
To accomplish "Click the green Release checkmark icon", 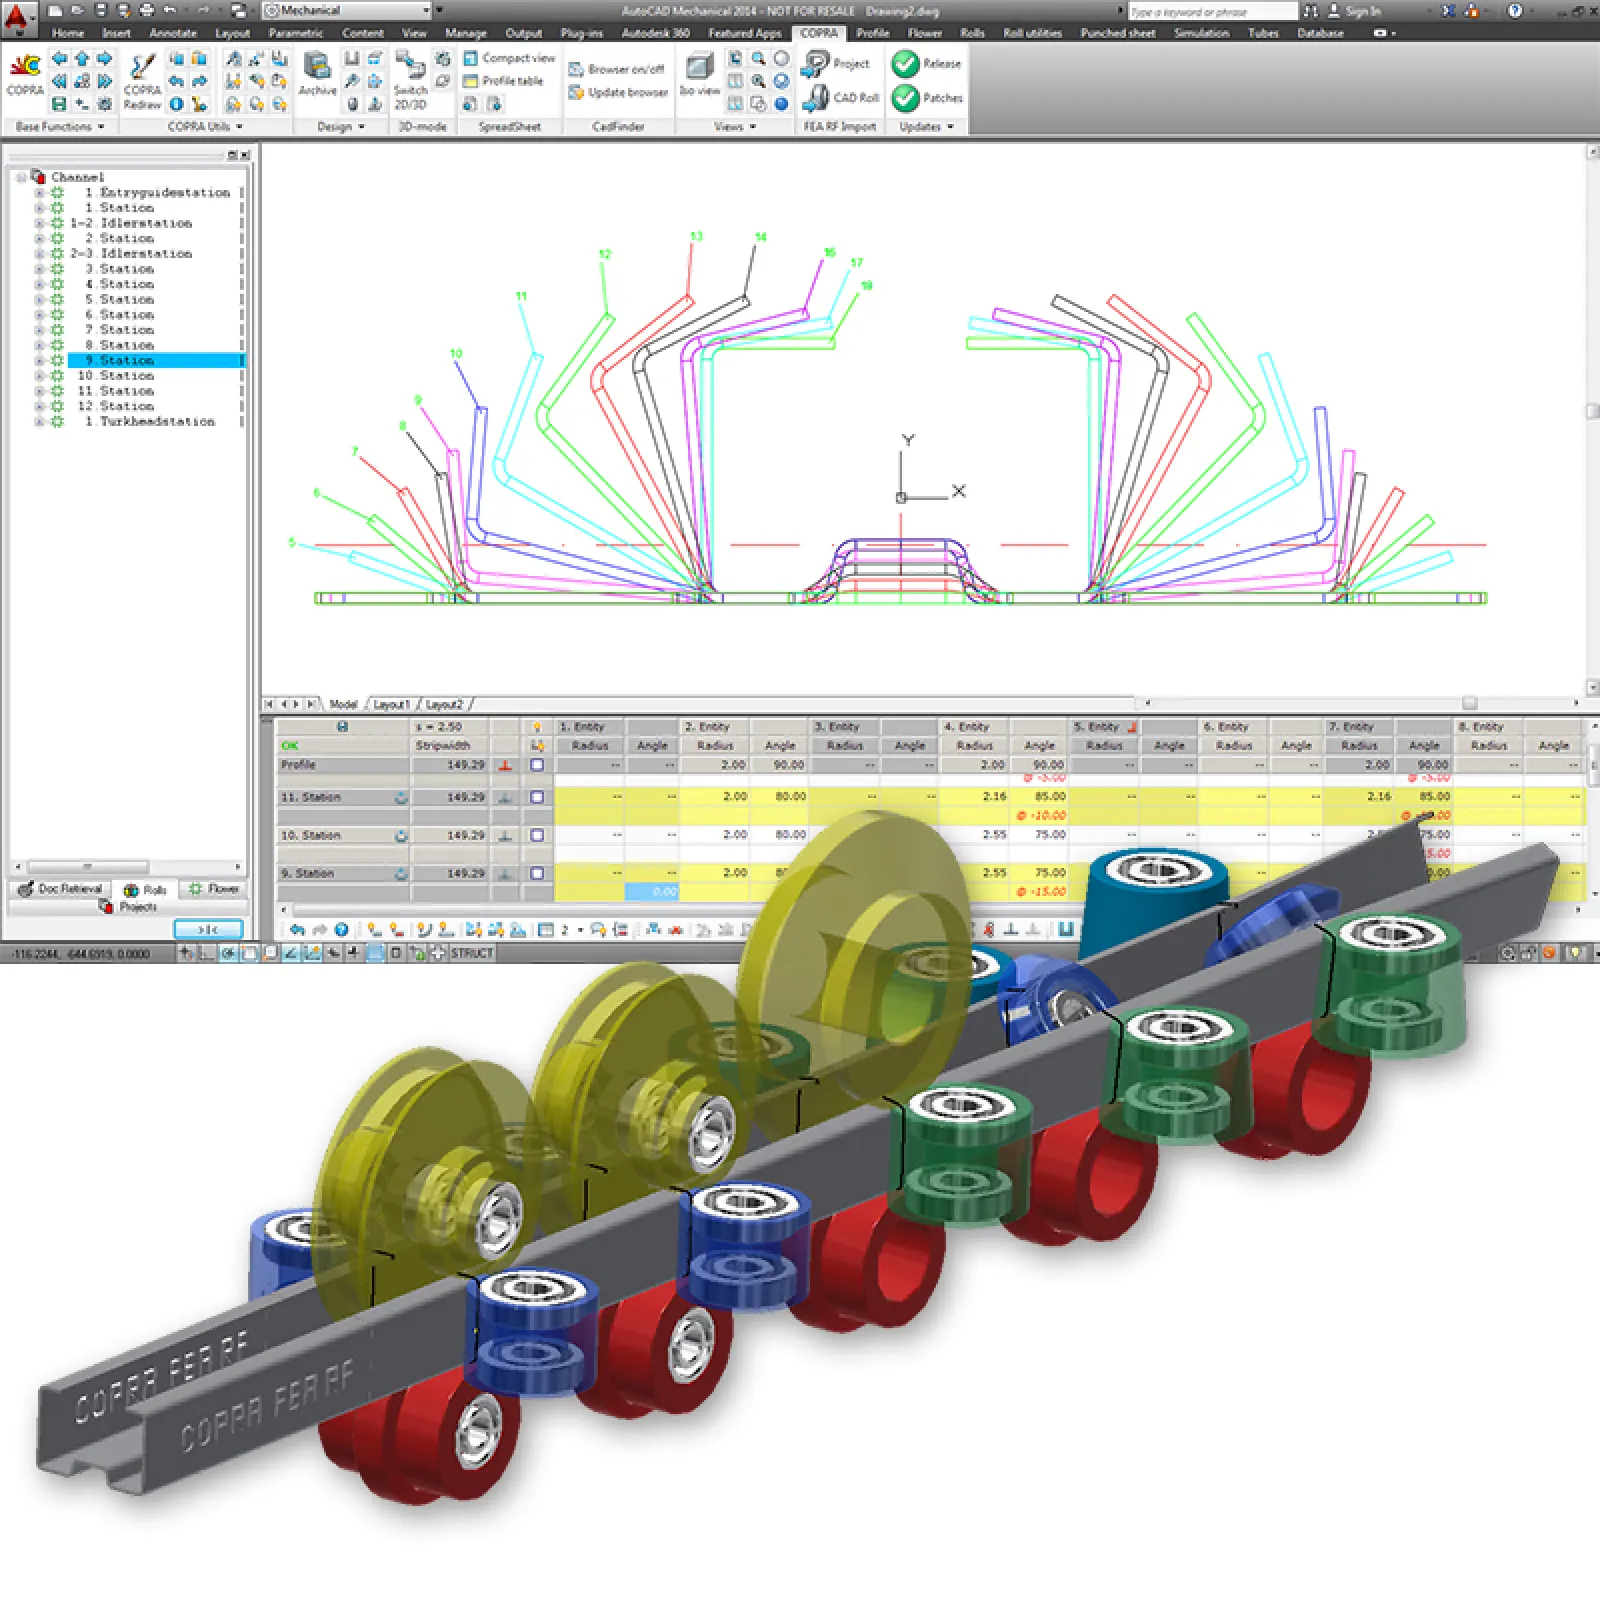I will click(905, 64).
